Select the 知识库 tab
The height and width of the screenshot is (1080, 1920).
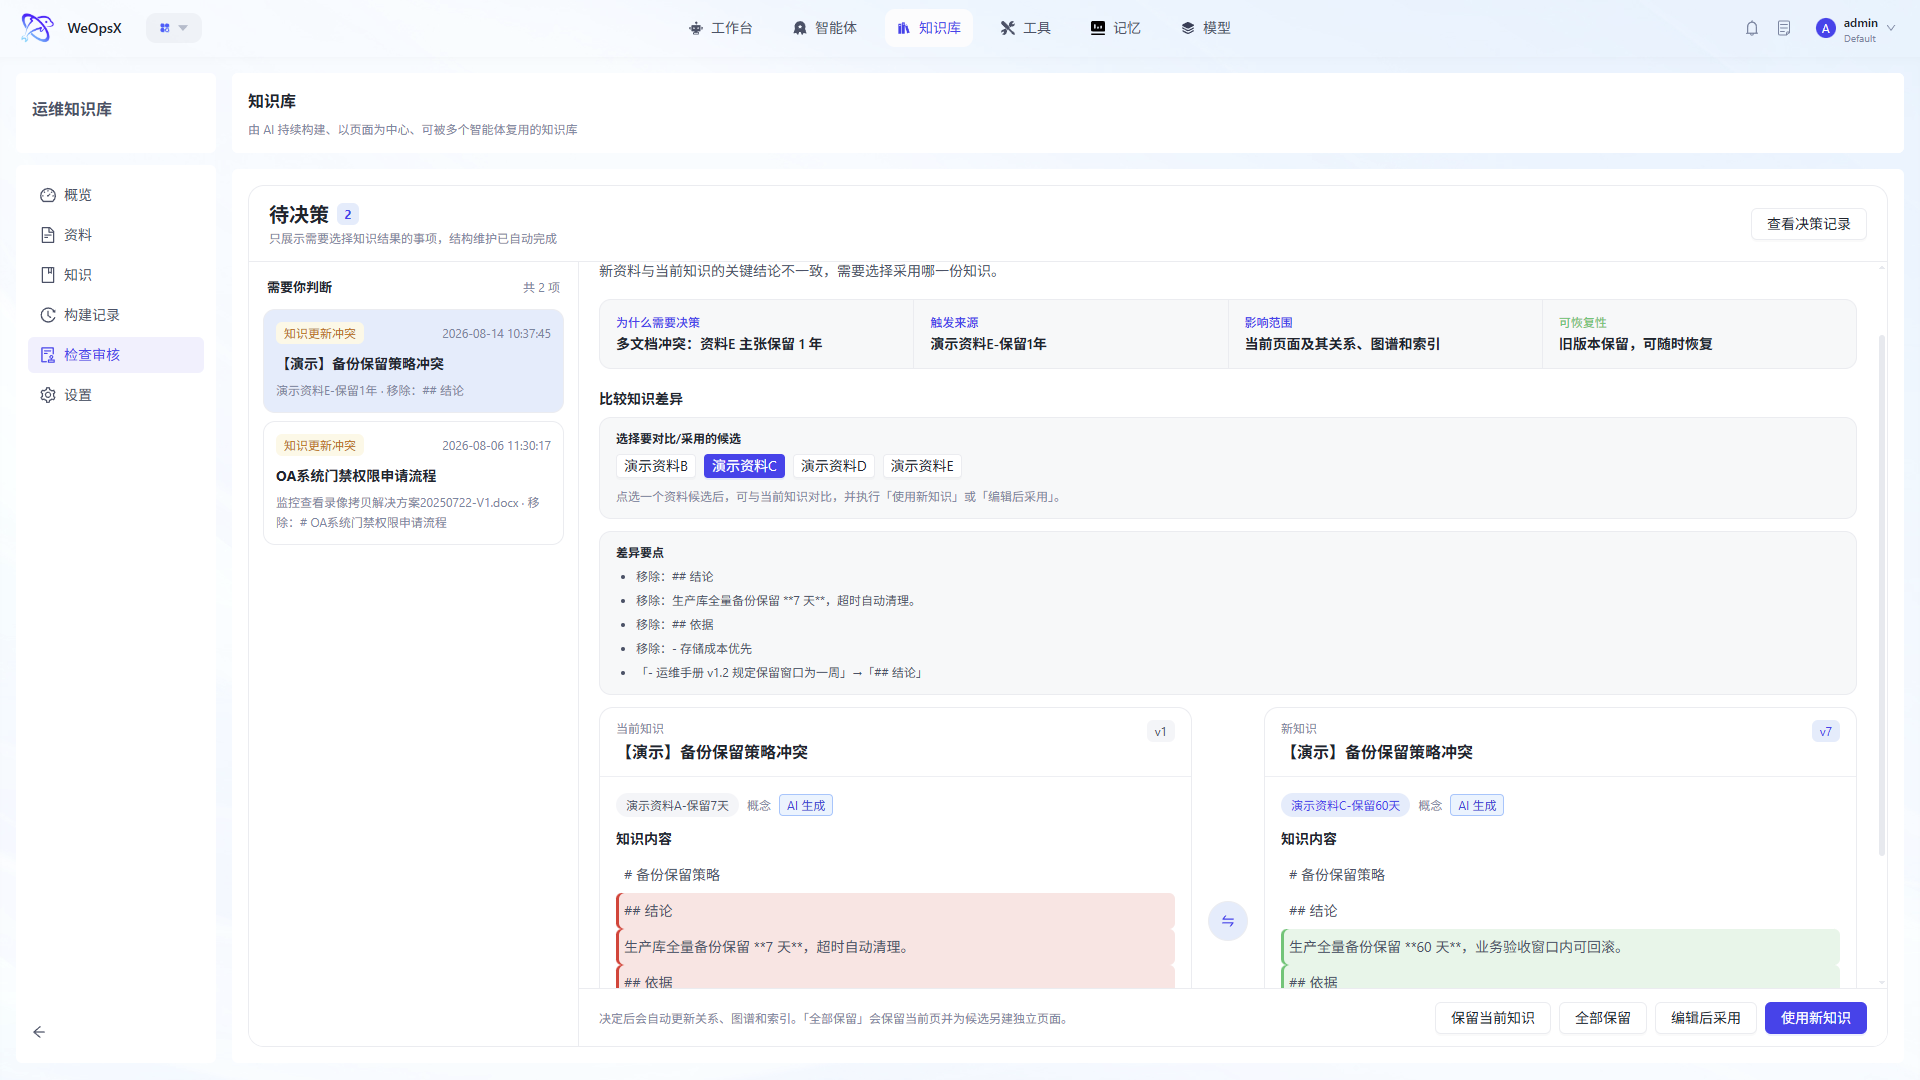929,28
